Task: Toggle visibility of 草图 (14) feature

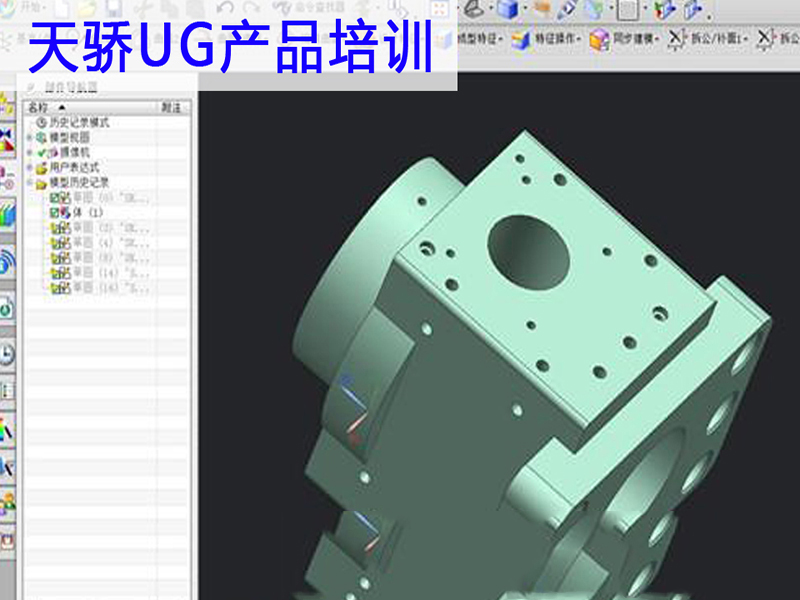Action: [56, 273]
